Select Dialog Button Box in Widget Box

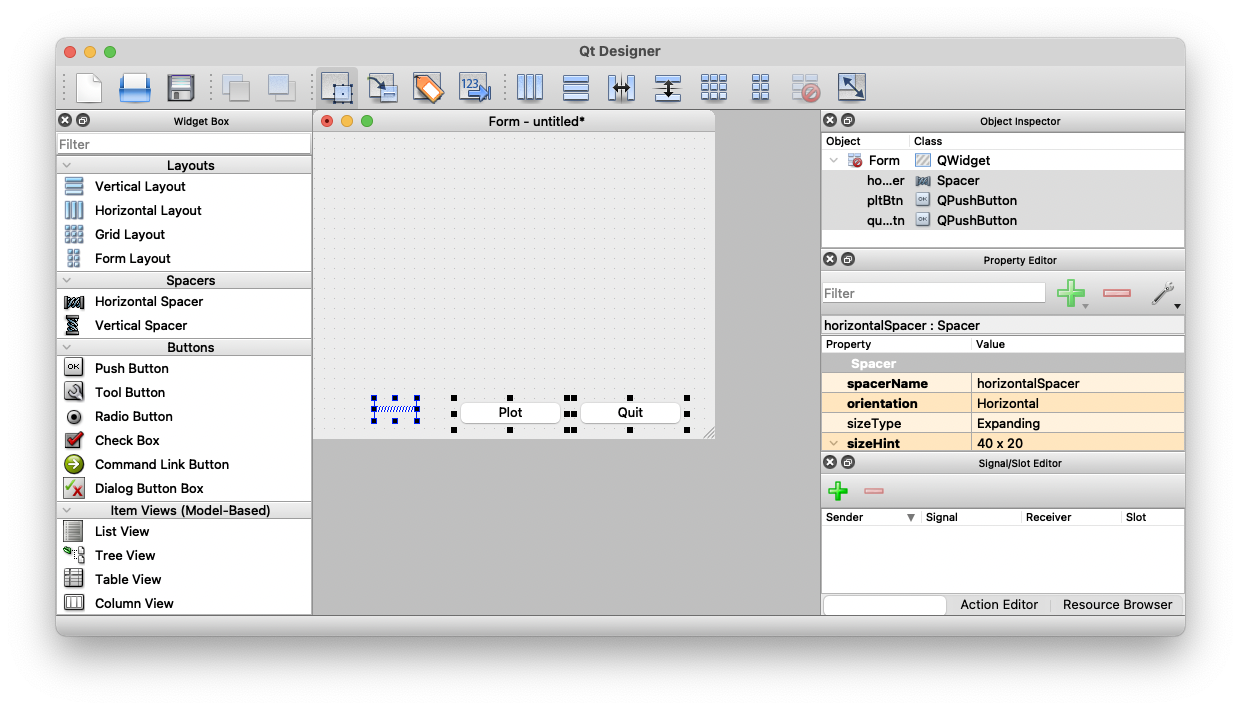pyautogui.click(x=149, y=488)
